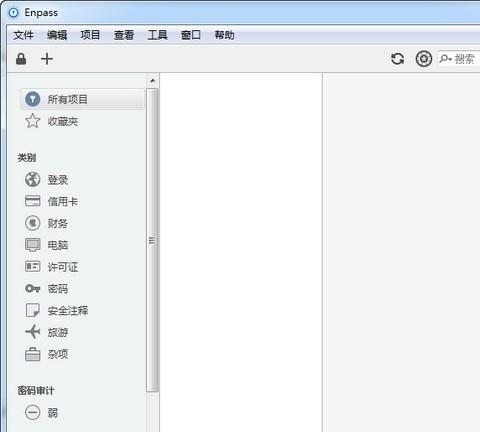This screenshot has width=480, height=432.
Task: Select the 杂项 category
Action: click(58, 354)
